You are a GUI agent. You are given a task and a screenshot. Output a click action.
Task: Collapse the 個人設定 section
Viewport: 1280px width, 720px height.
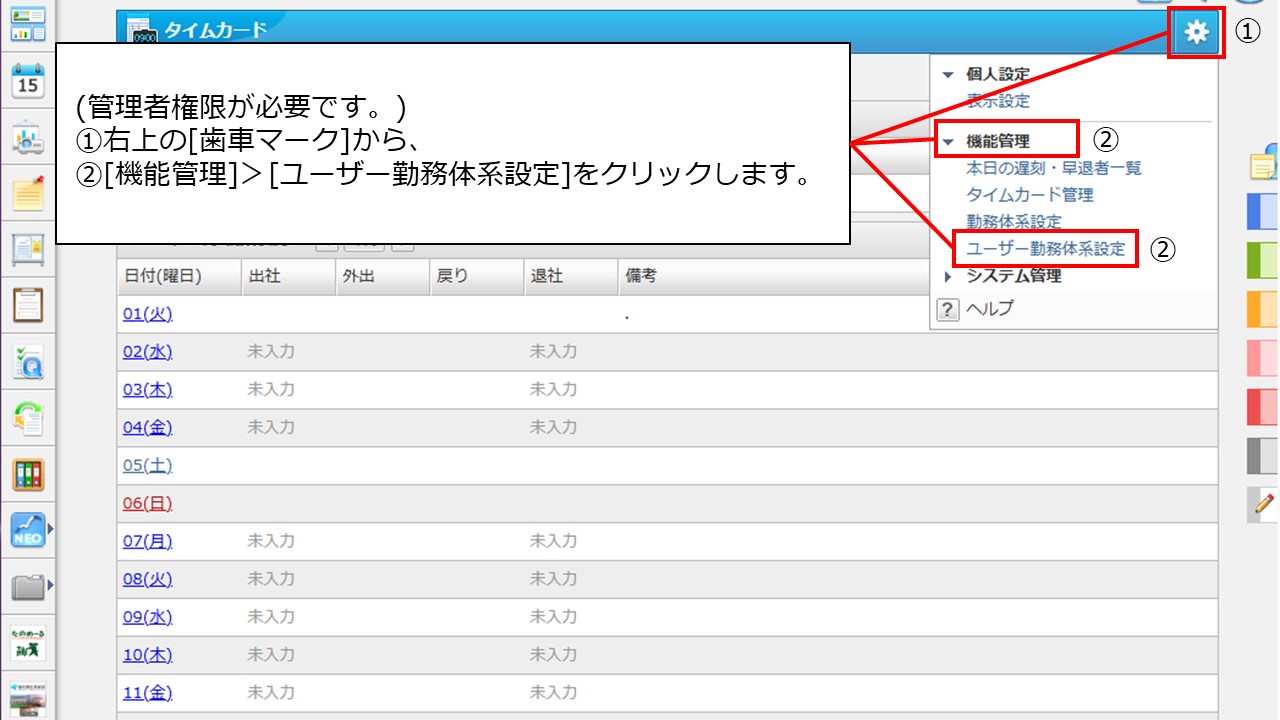[949, 75]
